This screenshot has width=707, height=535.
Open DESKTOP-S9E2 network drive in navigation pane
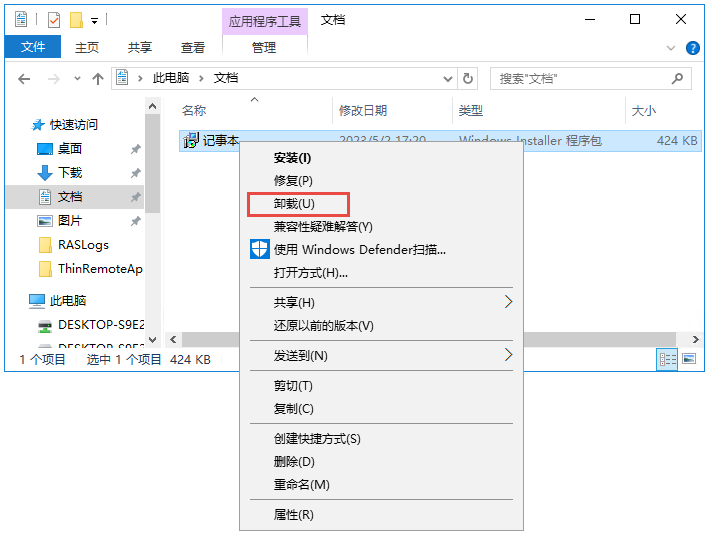[x=101, y=325]
